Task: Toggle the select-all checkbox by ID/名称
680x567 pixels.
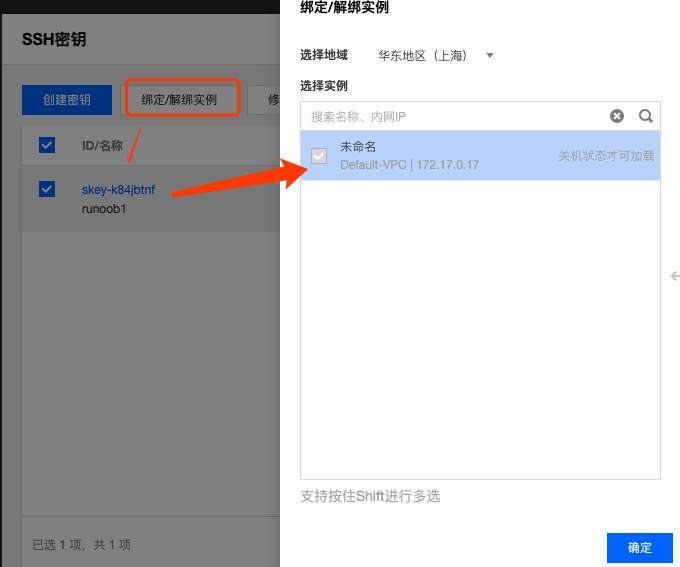Action: coord(47,145)
